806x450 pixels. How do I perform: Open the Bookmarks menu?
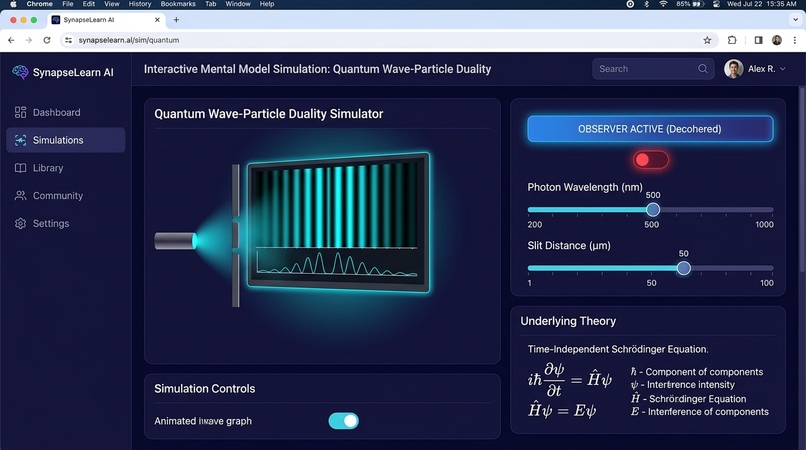pos(178,4)
